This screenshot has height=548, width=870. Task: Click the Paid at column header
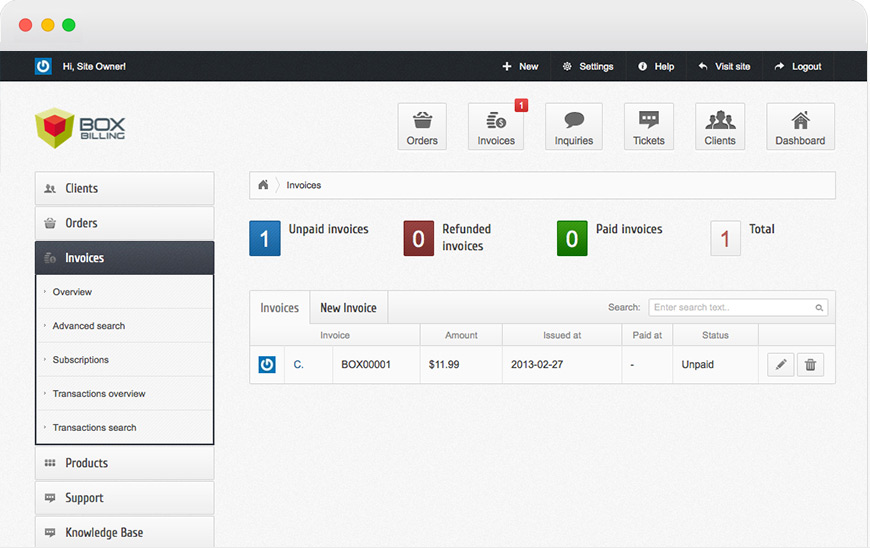pos(647,335)
